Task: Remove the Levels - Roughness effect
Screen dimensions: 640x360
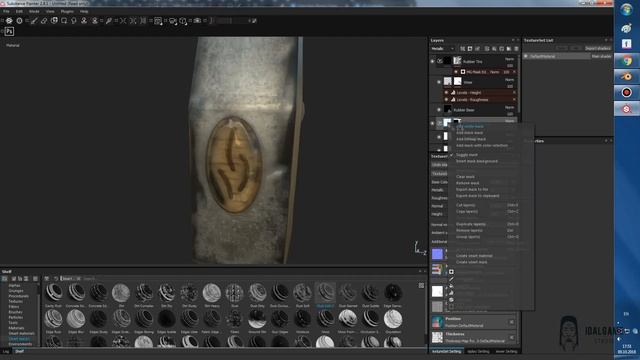Action: [x=514, y=100]
